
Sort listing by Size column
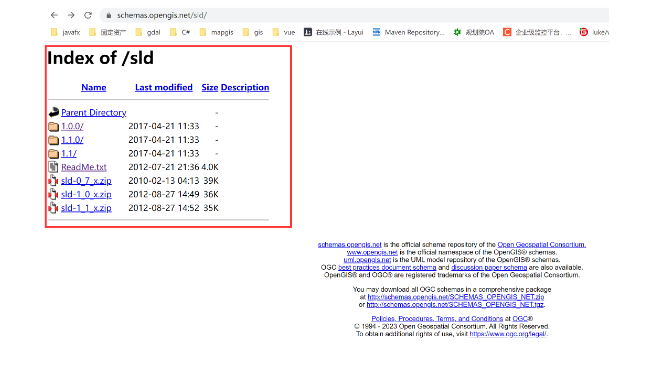(210, 87)
